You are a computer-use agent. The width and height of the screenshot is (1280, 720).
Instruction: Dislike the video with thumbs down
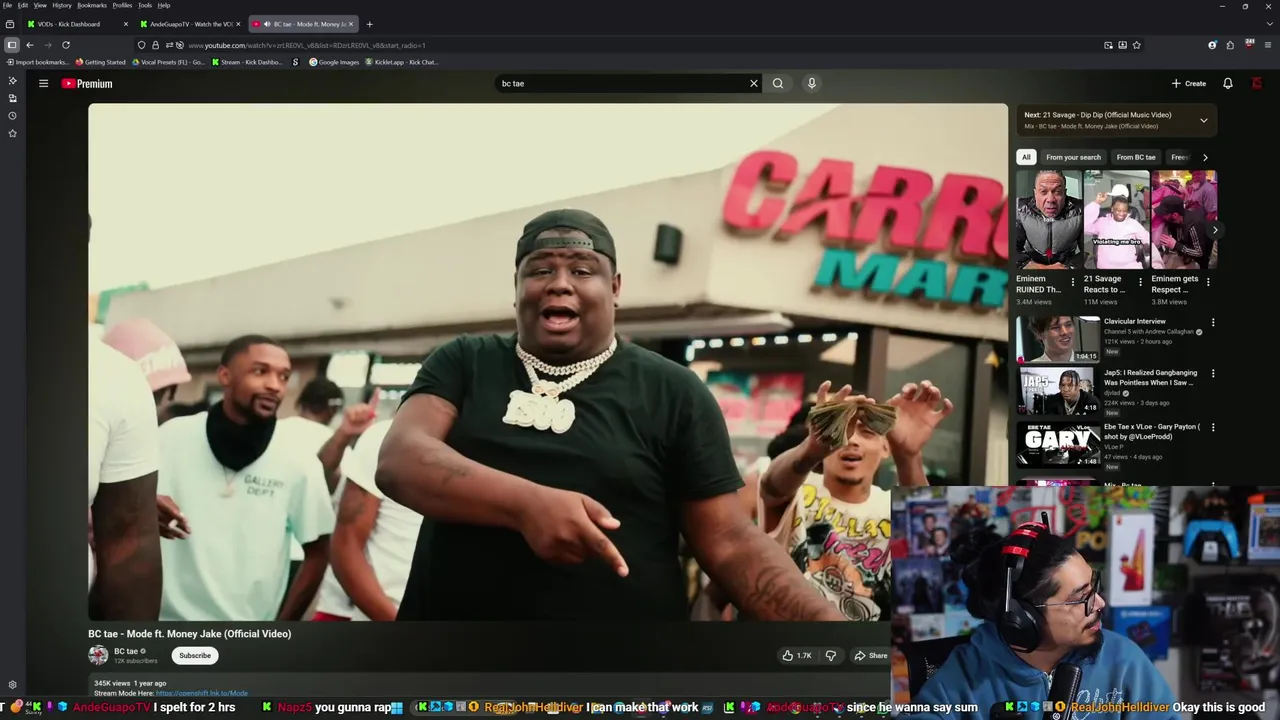click(830, 655)
